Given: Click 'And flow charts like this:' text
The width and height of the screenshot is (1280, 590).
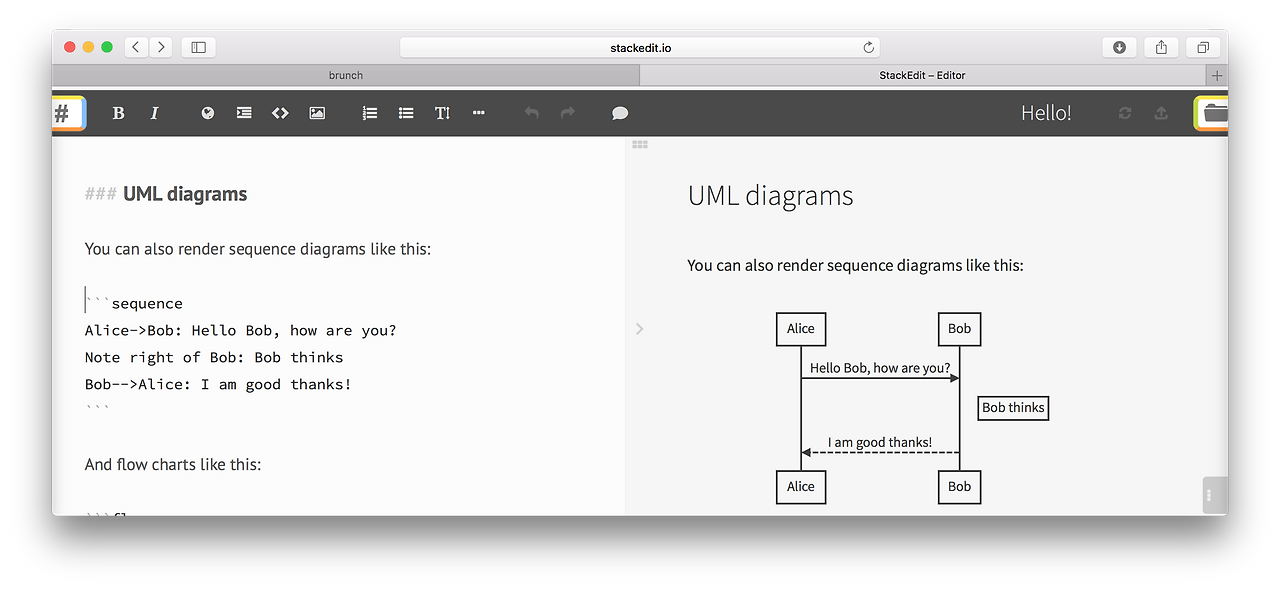Looking at the screenshot, I should [173, 464].
